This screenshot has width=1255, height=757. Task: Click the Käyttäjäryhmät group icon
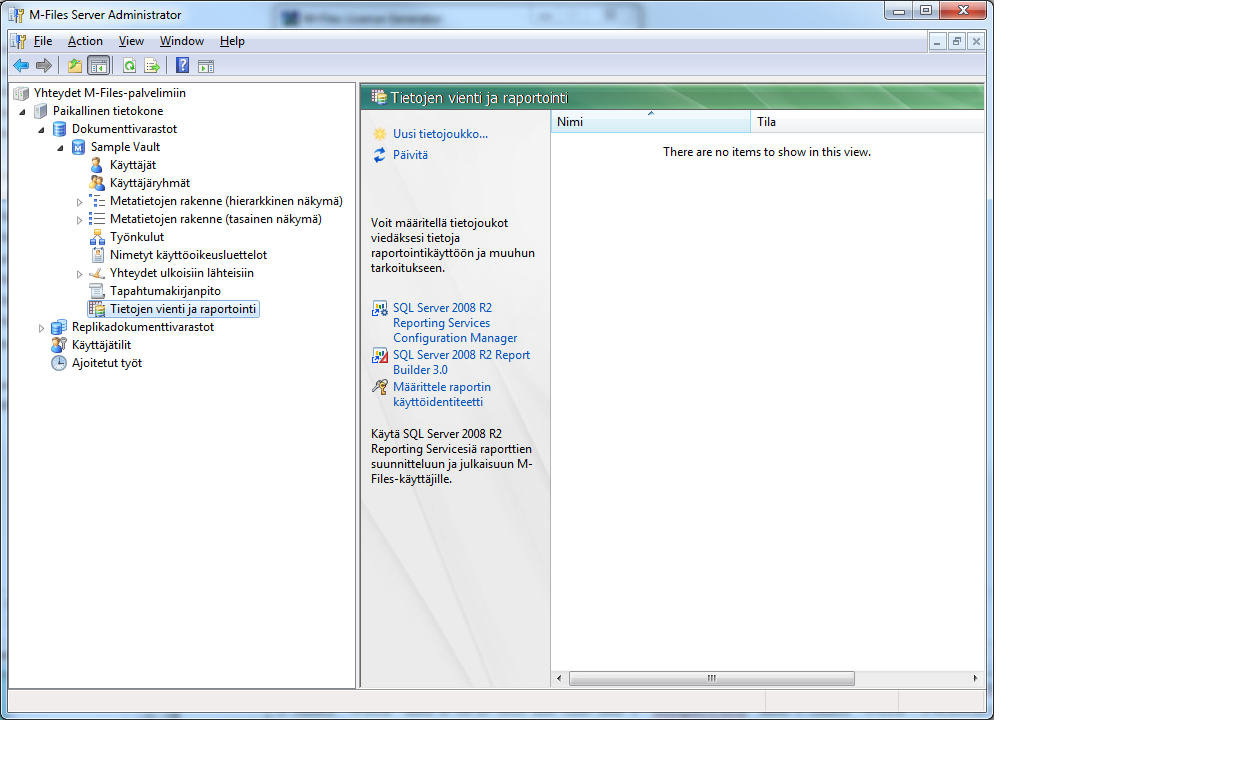point(97,183)
